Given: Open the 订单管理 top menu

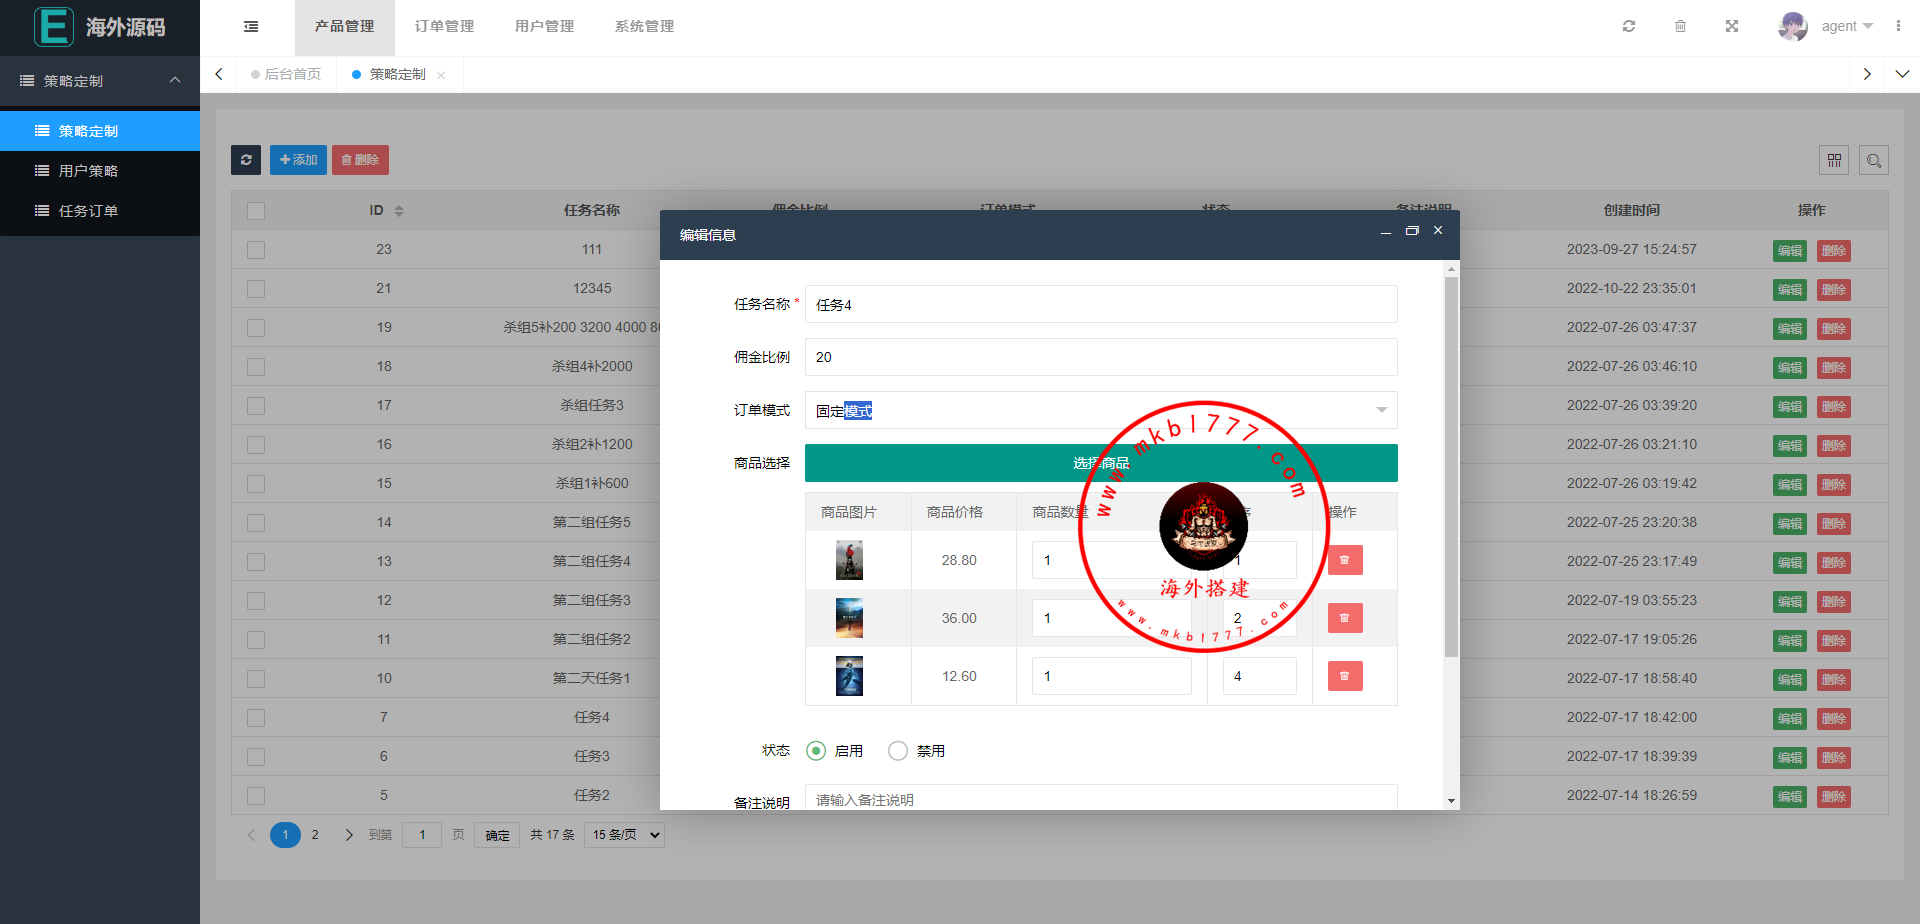Looking at the screenshot, I should pyautogui.click(x=445, y=27).
